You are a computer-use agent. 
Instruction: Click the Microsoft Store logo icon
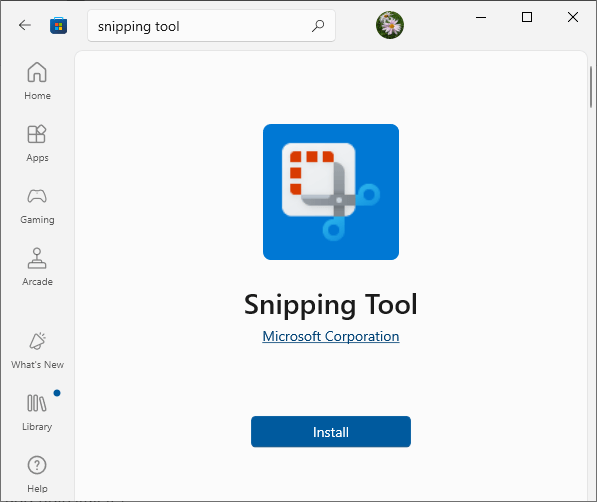click(x=58, y=26)
